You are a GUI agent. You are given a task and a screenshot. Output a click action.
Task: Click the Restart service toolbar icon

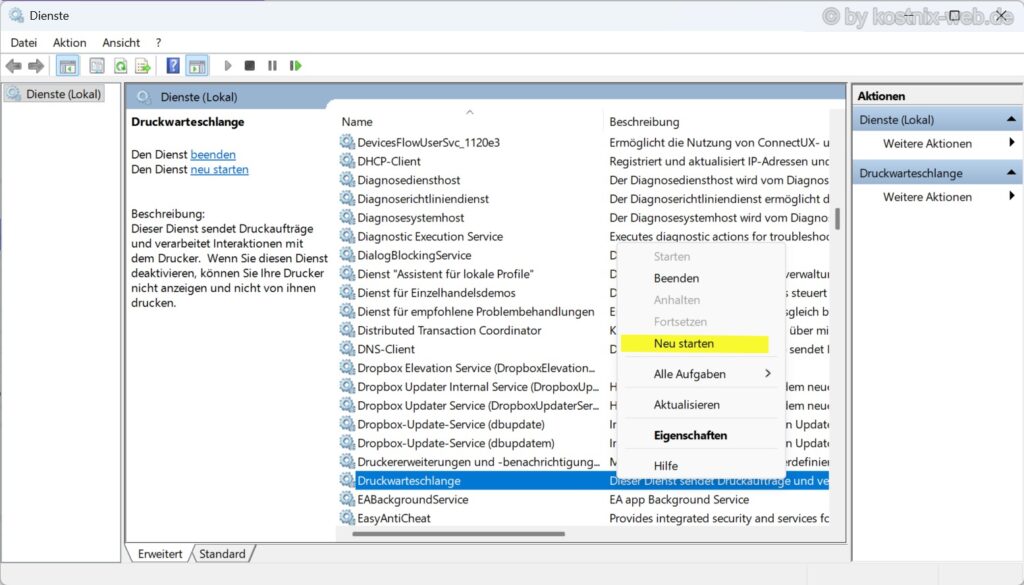pyautogui.click(x=295, y=66)
